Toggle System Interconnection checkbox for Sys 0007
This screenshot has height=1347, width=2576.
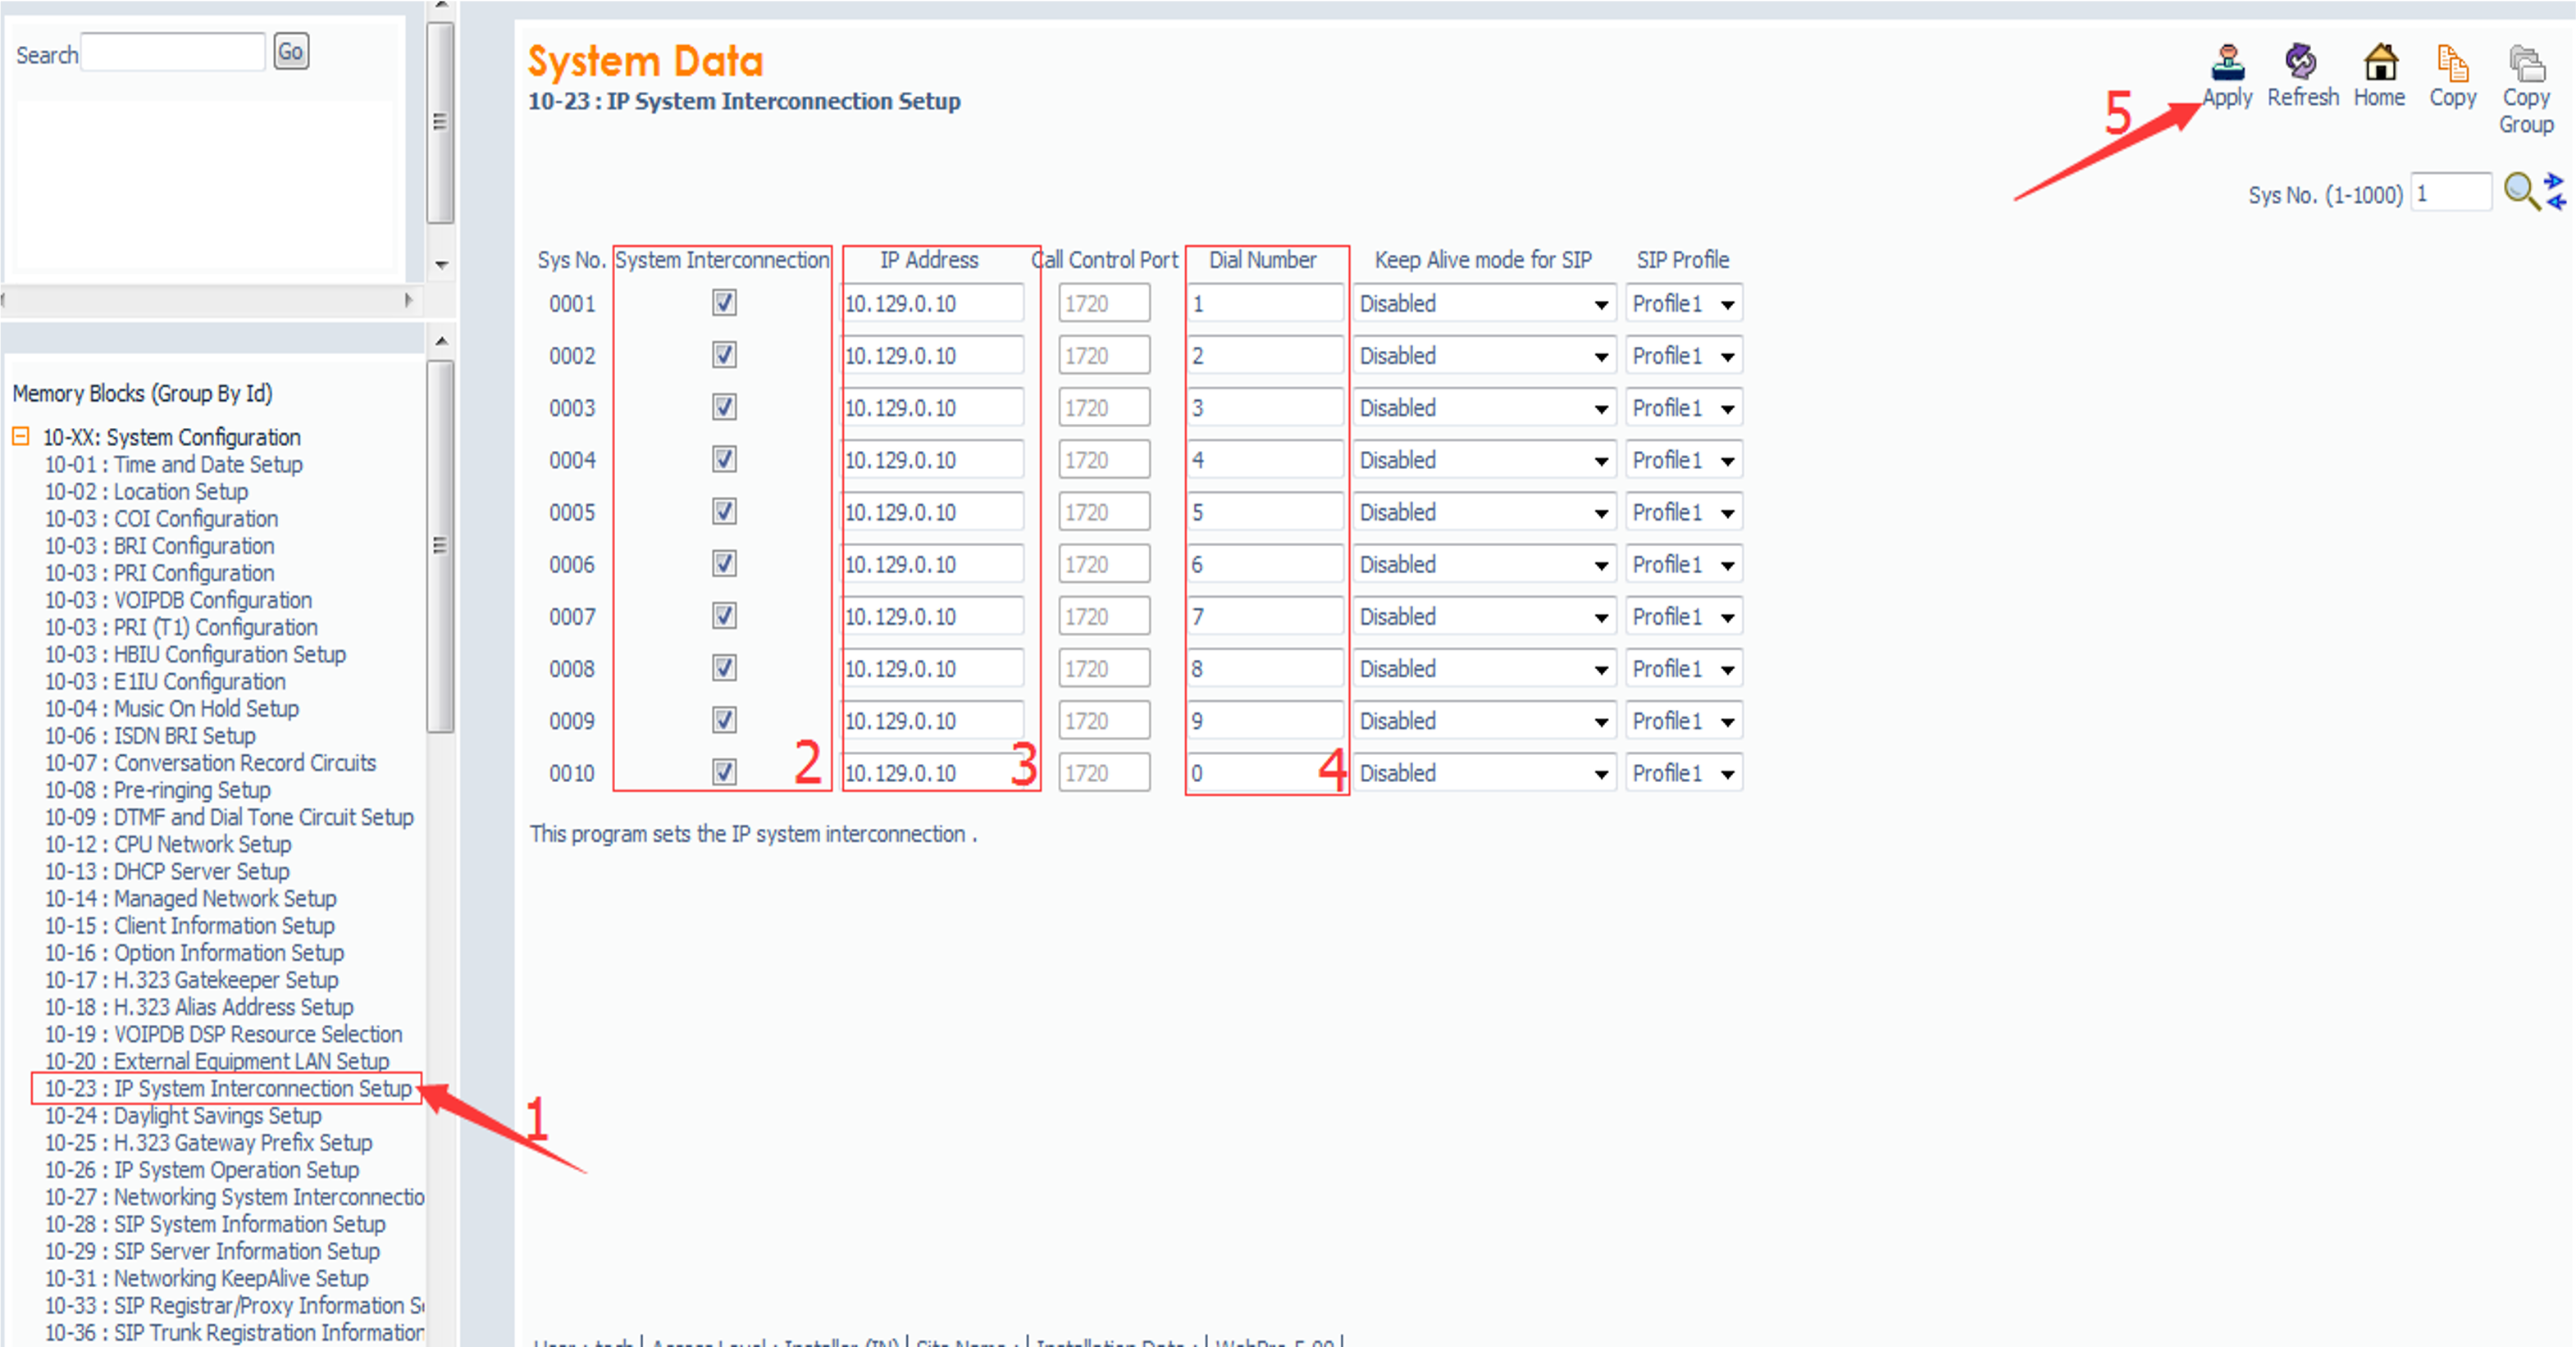click(x=724, y=615)
